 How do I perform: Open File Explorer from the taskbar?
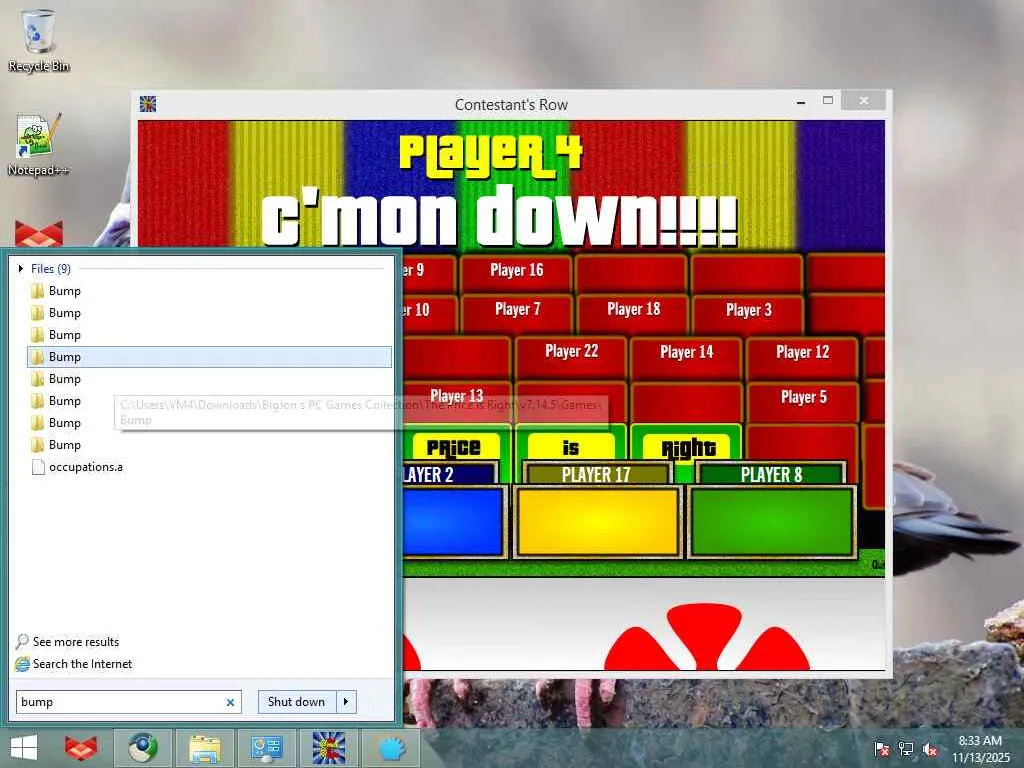tap(204, 748)
